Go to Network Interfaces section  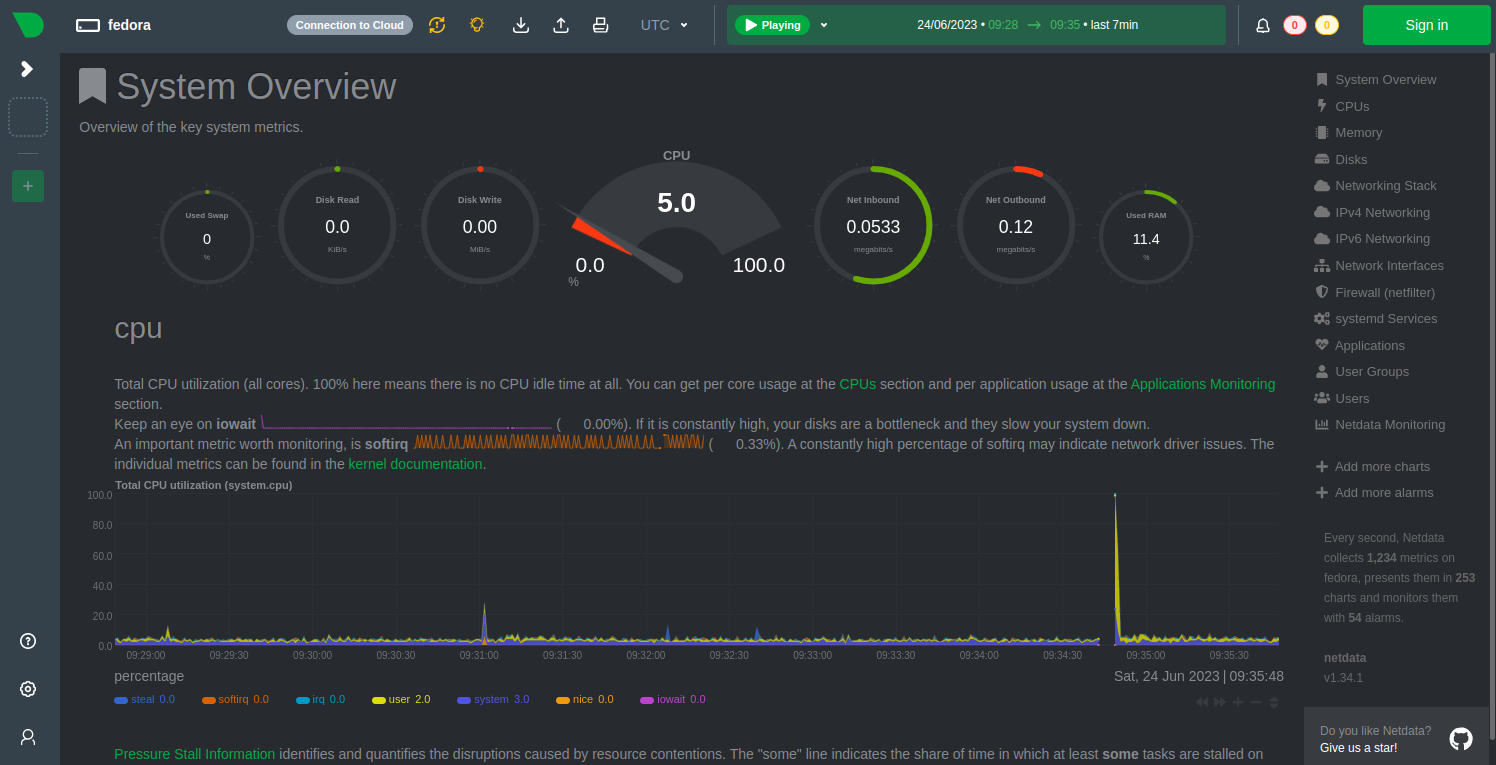(x=1388, y=266)
